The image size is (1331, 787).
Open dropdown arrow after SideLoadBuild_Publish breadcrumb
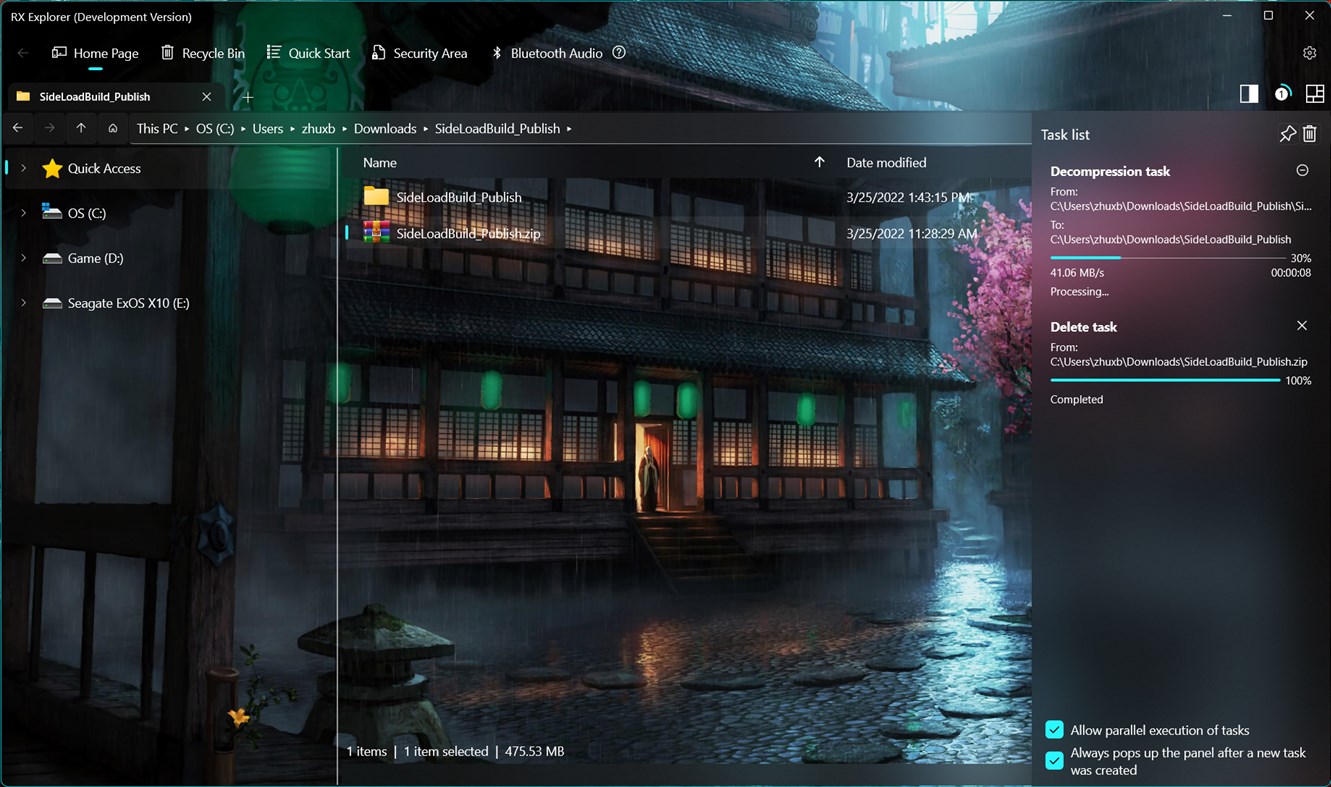pyautogui.click(x=569, y=129)
